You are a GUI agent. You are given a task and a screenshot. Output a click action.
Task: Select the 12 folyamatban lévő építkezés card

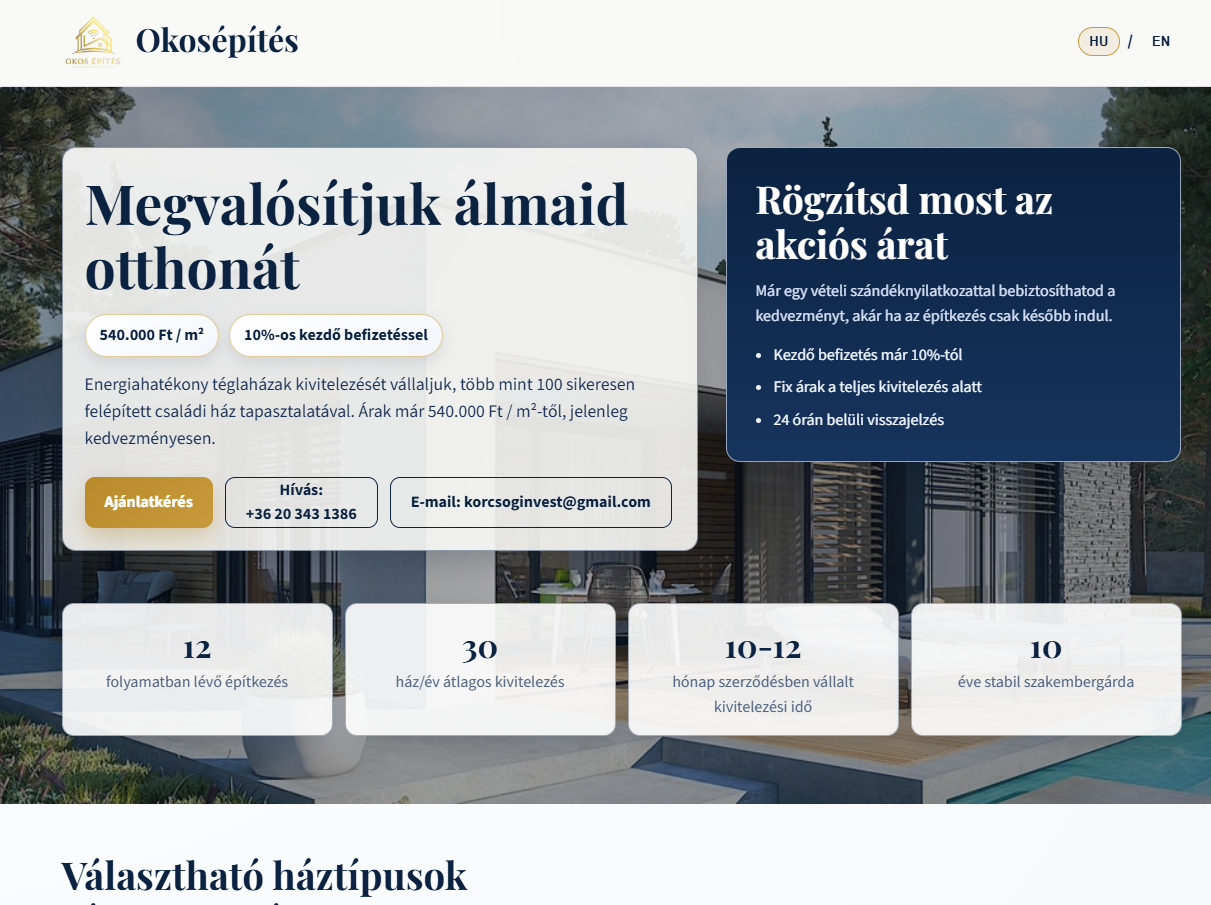pos(197,668)
